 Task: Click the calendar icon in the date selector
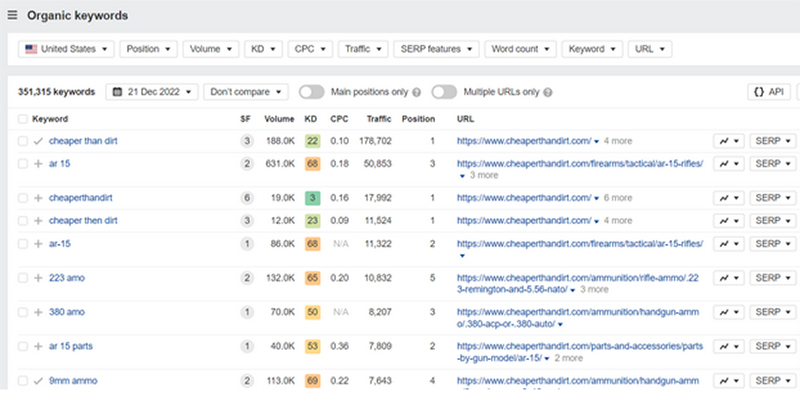(x=117, y=92)
